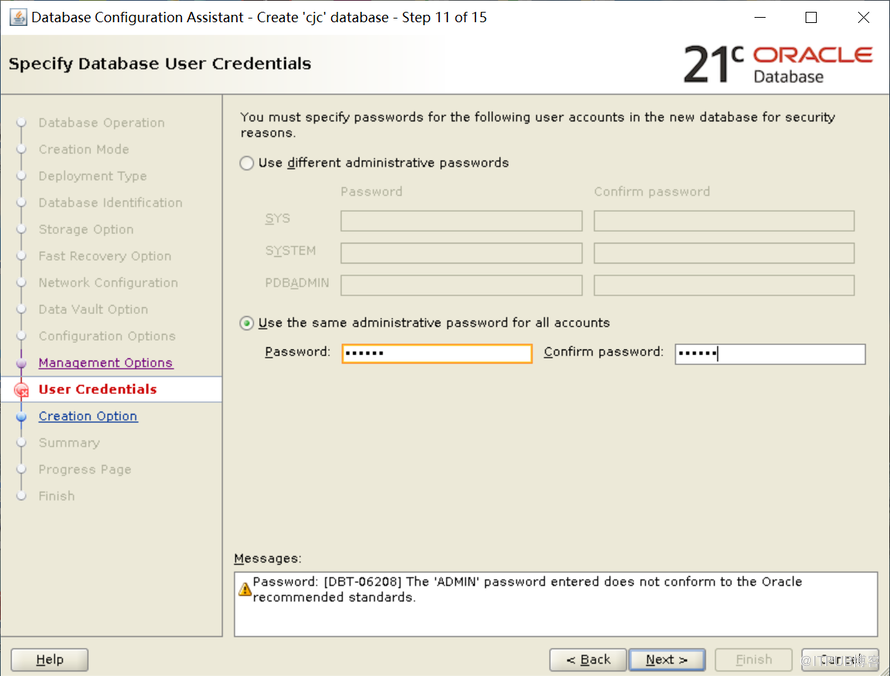Click the PDBADMIN confirm password field
Screen dimensions: 890x676
tap(724, 285)
